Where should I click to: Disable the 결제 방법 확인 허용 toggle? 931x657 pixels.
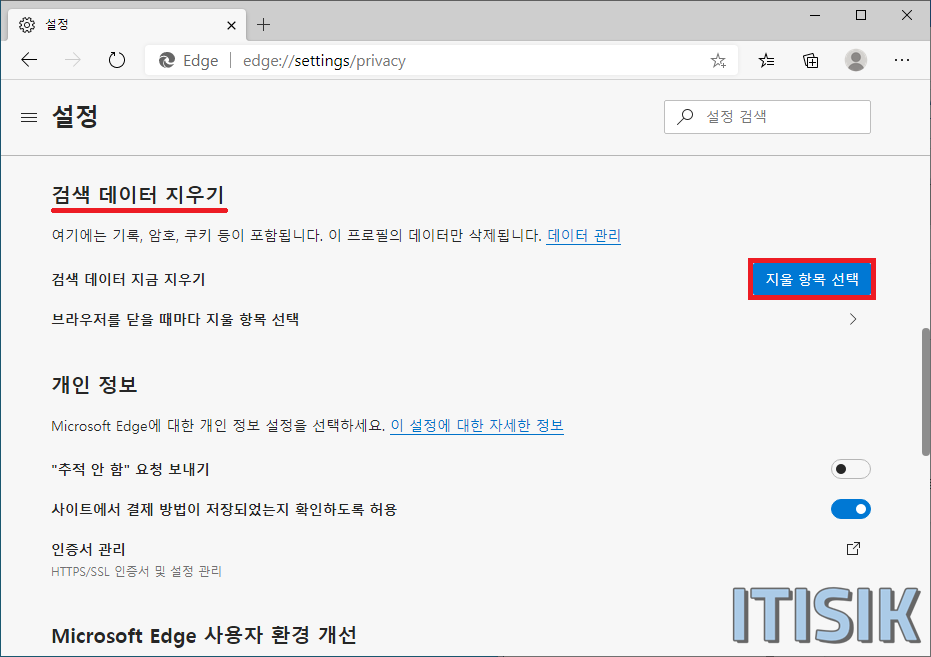850,509
